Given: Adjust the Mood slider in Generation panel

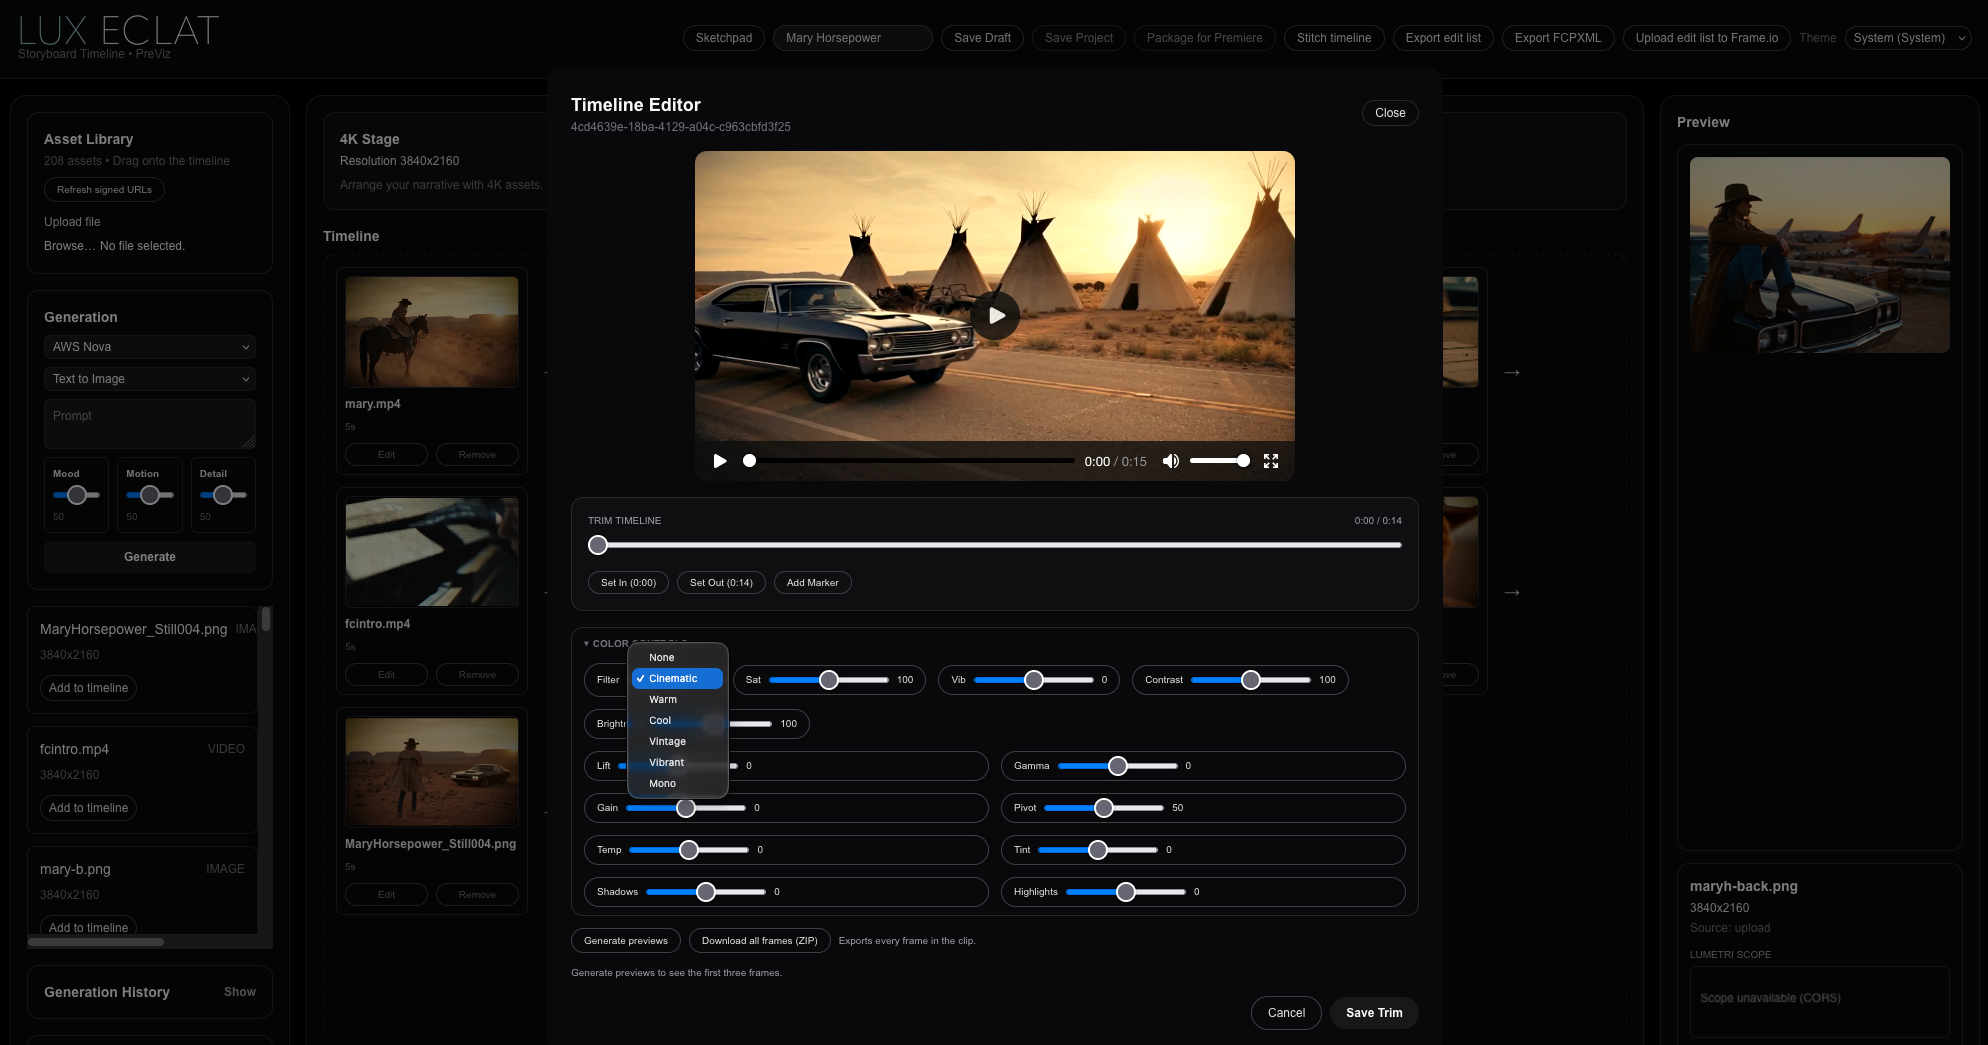Looking at the screenshot, I should 76,495.
